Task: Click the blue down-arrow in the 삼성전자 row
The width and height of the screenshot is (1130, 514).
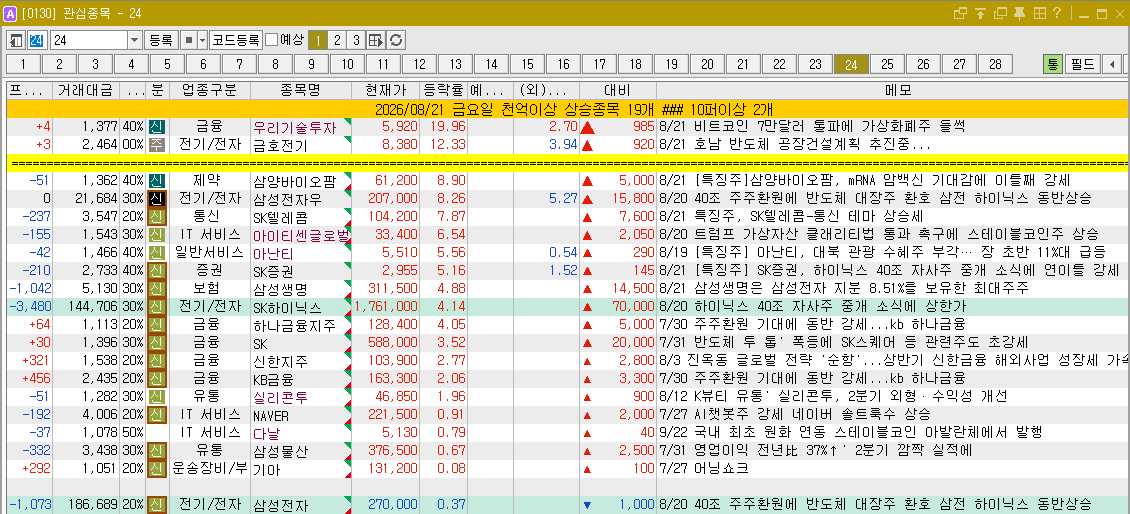Action: coord(587,505)
